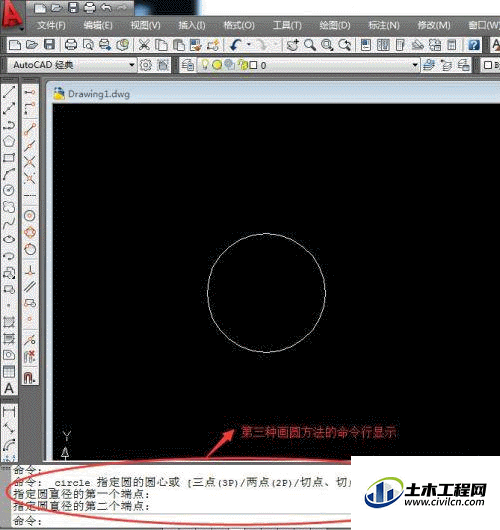The image size is (500, 530).
Task: Select the Multiline Text tool
Action: pyautogui.click(x=9, y=388)
